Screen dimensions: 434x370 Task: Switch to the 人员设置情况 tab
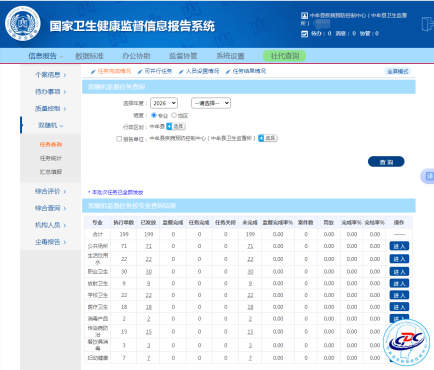click(x=202, y=71)
